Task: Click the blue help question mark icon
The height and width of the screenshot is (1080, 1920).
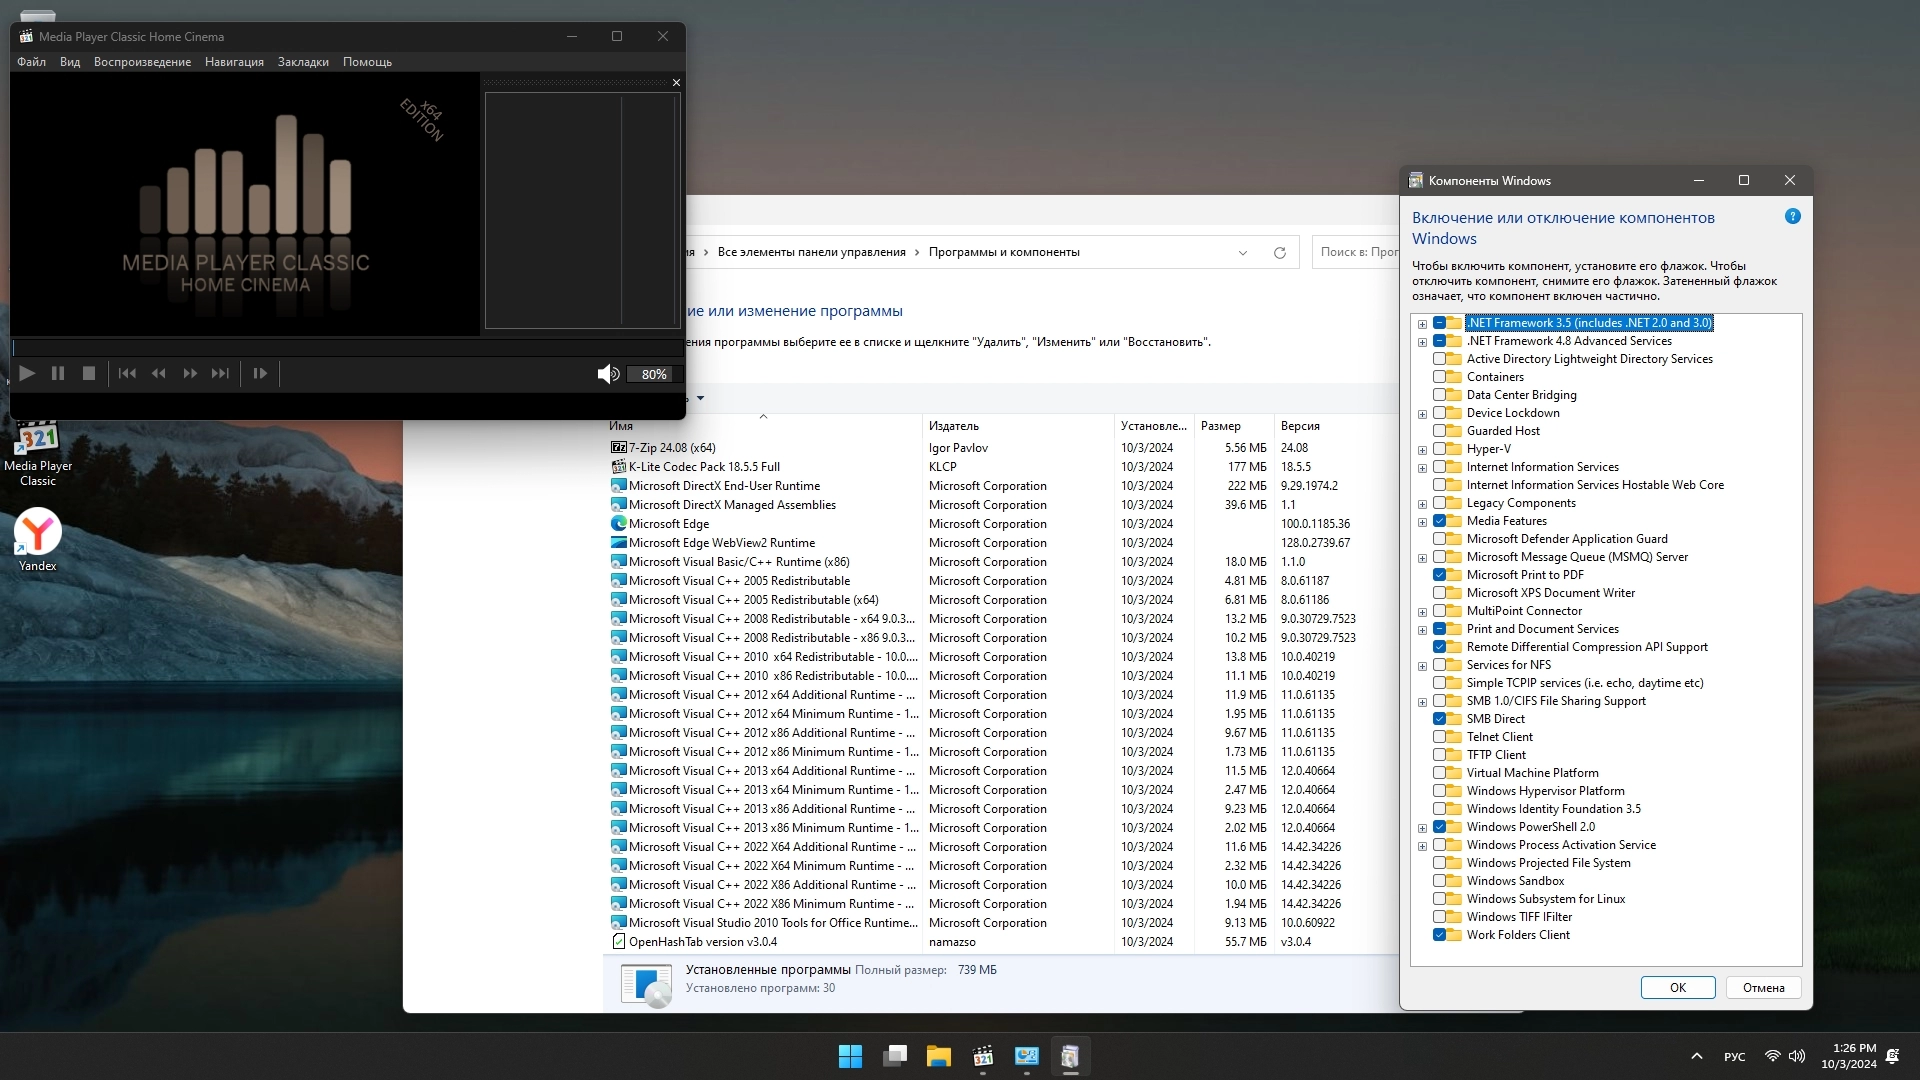Action: (1792, 216)
